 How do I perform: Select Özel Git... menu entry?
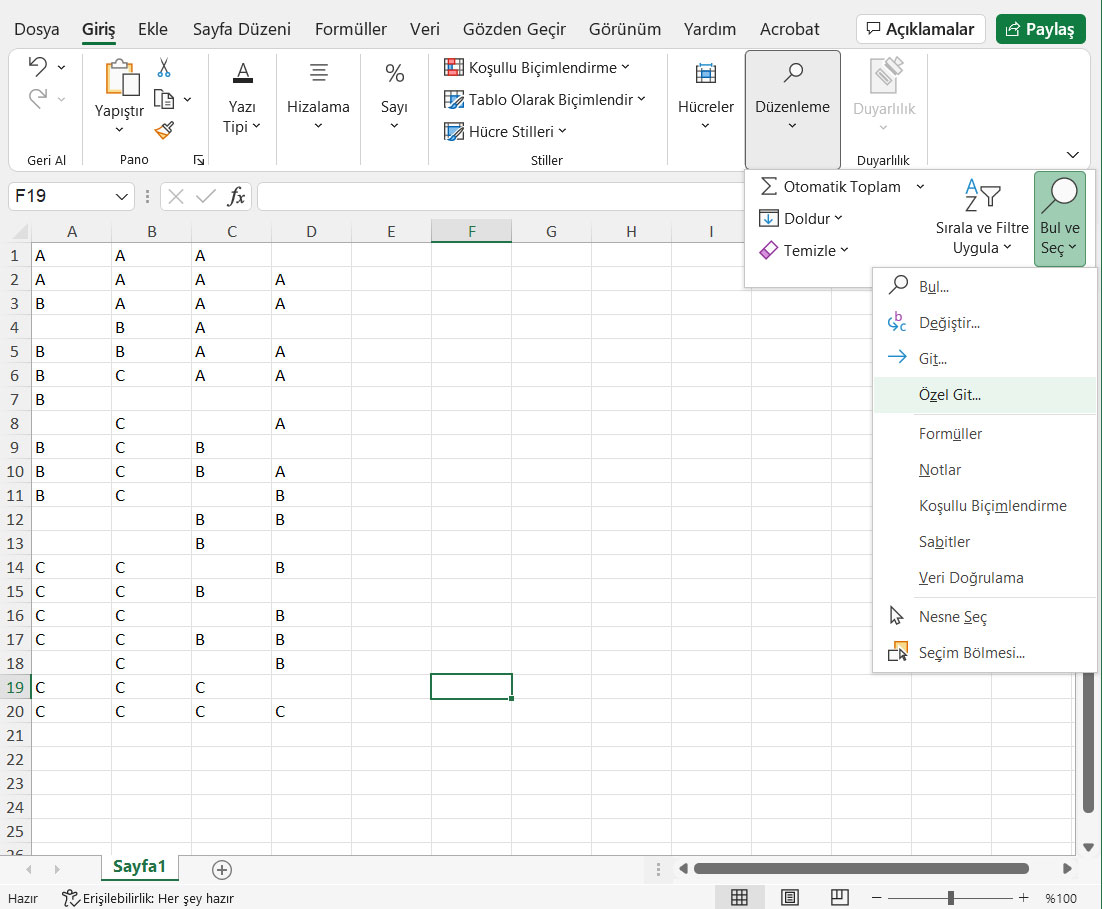(x=984, y=395)
